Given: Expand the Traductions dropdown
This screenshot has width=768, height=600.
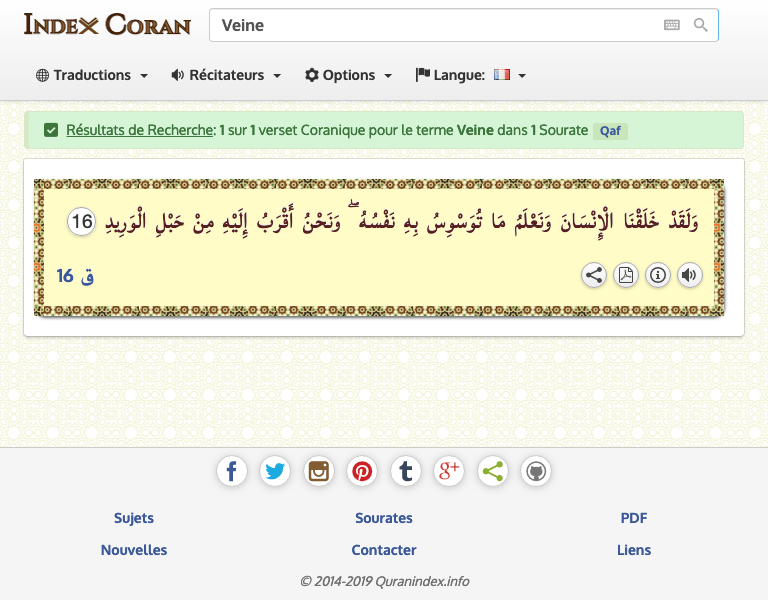Looking at the screenshot, I should coord(92,75).
